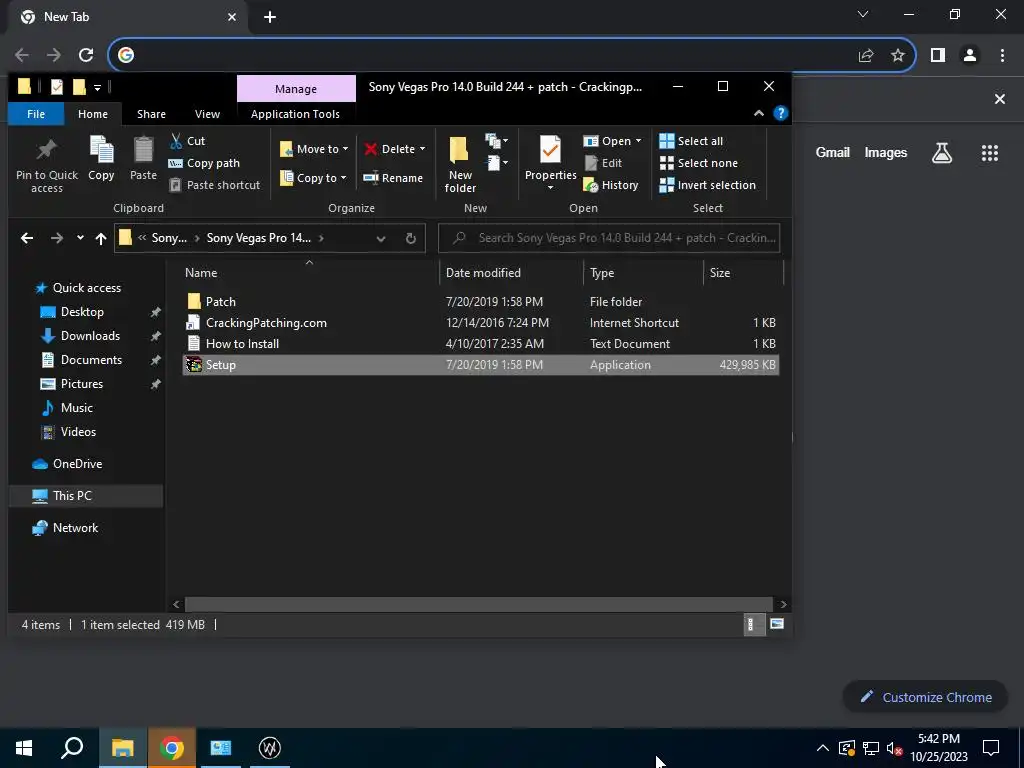1024x768 pixels.
Task: Open Windows Start menu
Action: [x=24, y=748]
